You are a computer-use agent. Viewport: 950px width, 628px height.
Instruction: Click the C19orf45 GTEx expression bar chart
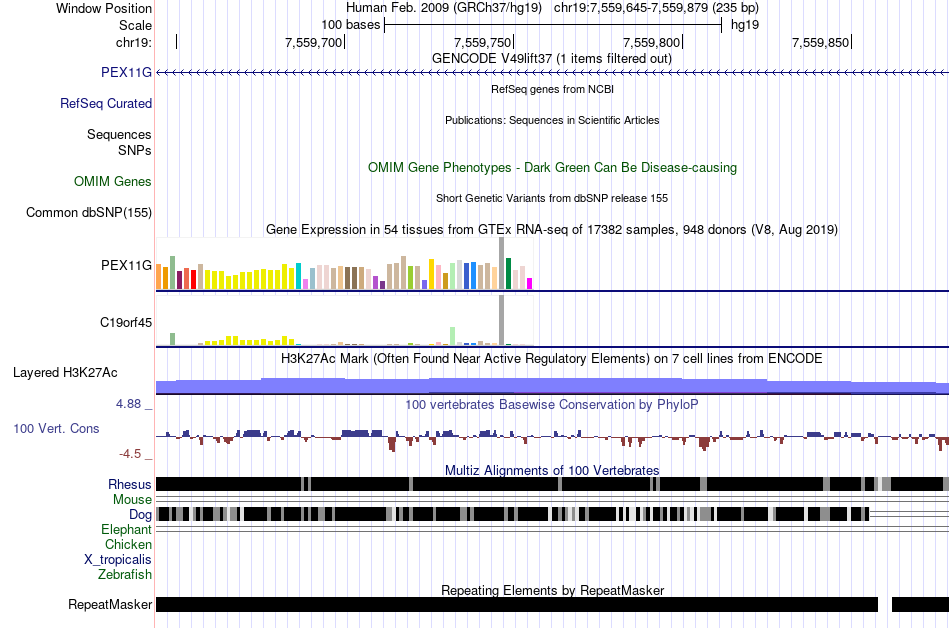[x=344, y=321]
